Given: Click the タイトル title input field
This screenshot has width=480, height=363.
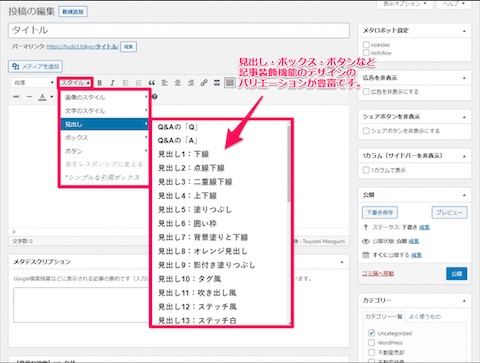Looking at the screenshot, I should click(x=179, y=30).
